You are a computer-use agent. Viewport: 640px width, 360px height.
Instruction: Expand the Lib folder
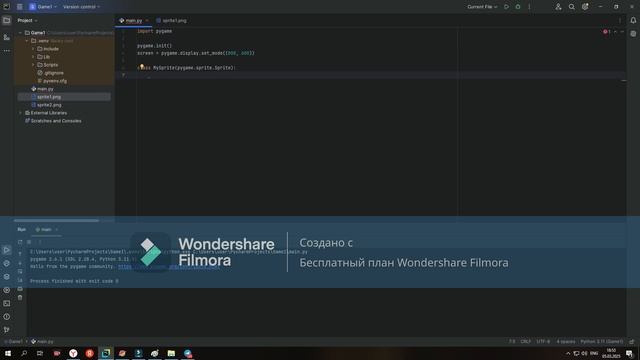click(33, 57)
